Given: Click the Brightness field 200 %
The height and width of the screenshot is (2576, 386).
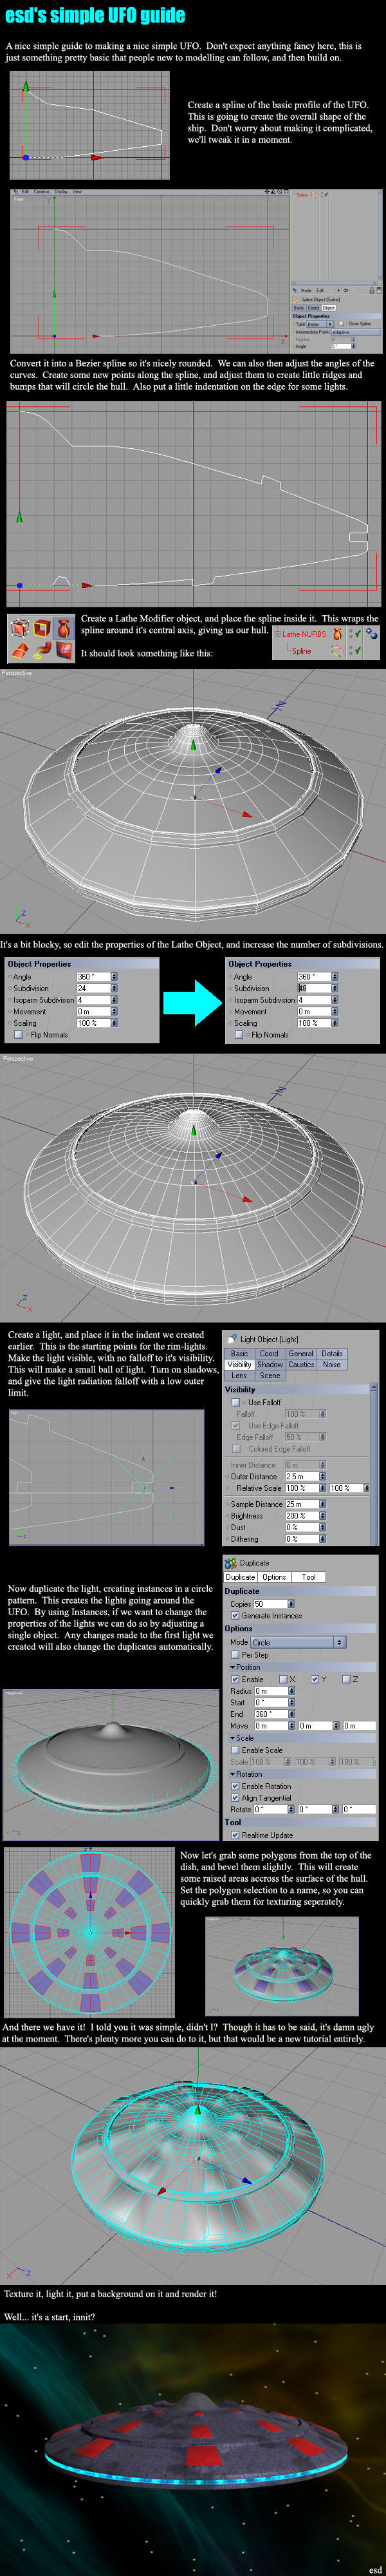Looking at the screenshot, I should (x=302, y=1515).
